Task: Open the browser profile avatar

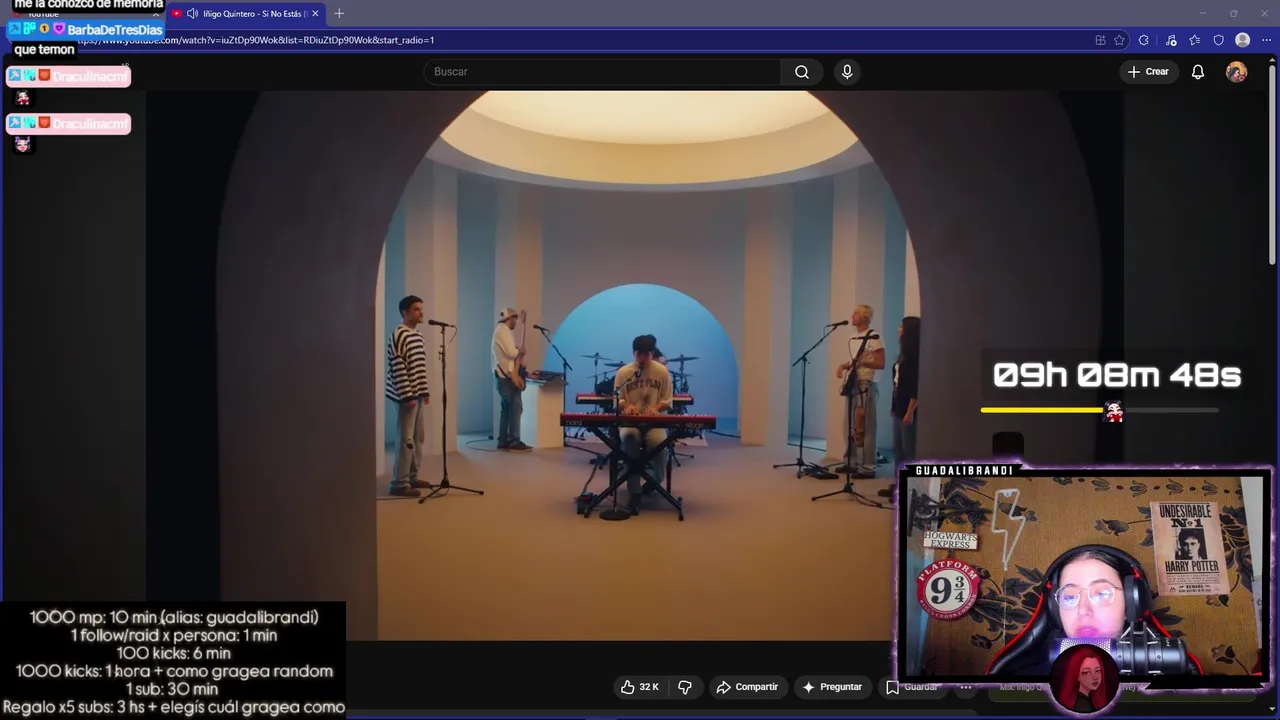Action: pos(1242,40)
